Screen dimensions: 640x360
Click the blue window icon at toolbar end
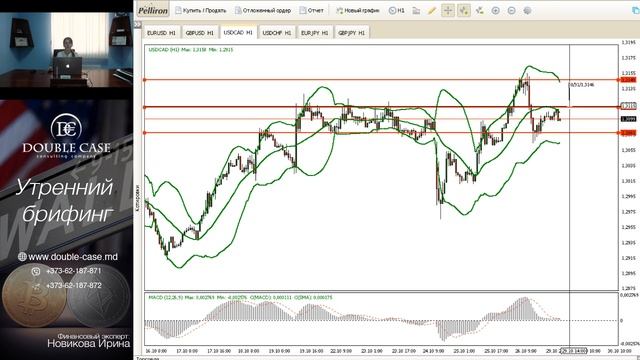click(x=635, y=11)
